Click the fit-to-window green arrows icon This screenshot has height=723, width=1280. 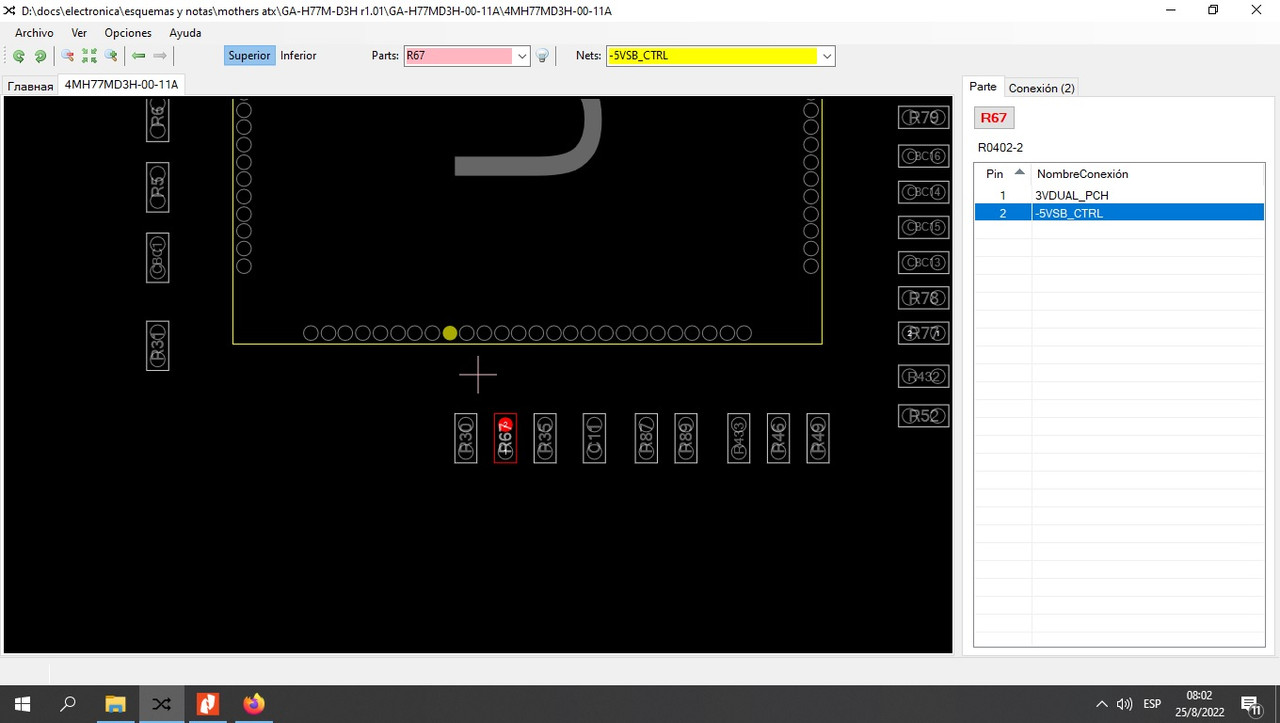(89, 56)
